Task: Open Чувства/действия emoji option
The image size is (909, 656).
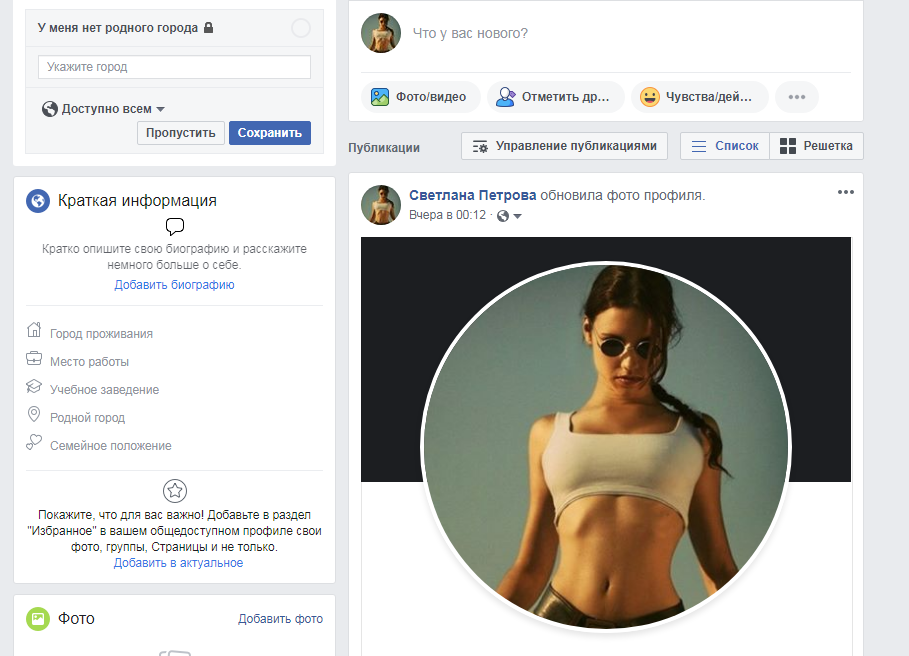Action: [x=650, y=97]
